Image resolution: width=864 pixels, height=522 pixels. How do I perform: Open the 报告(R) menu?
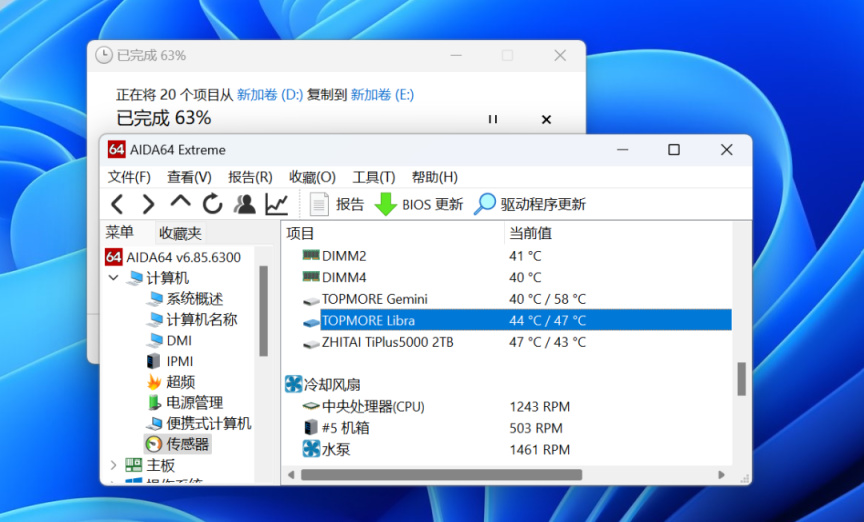(x=250, y=177)
